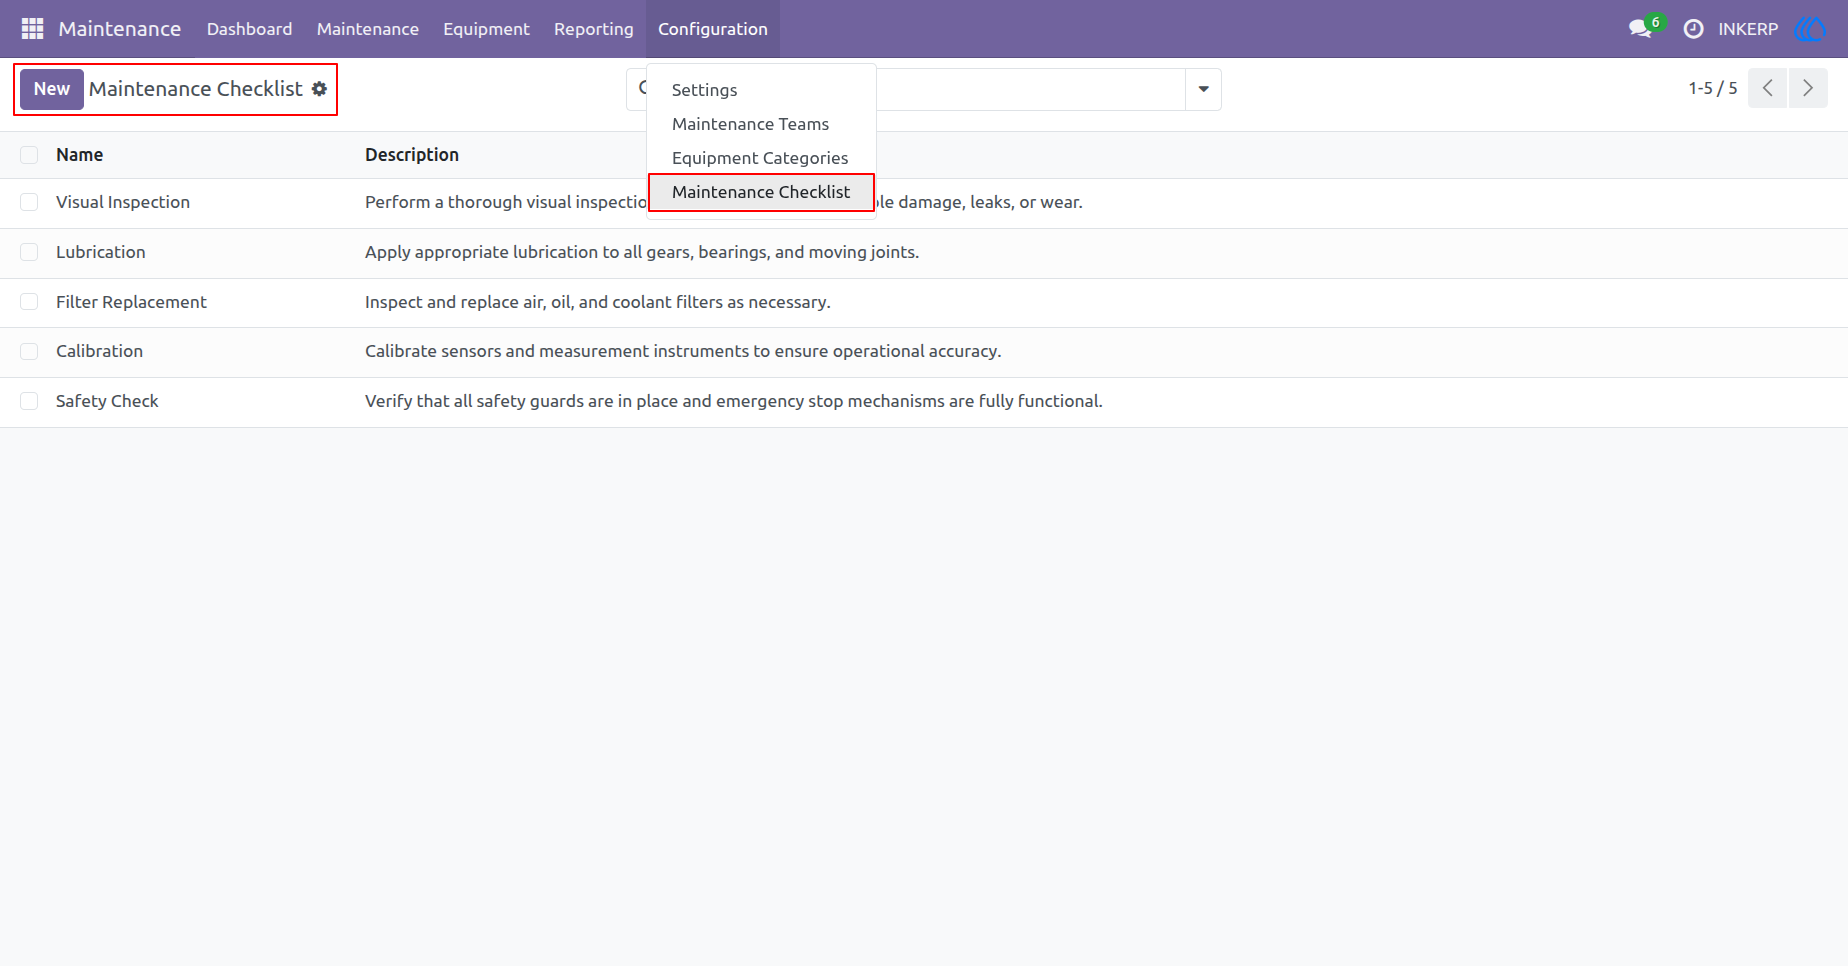The width and height of the screenshot is (1848, 966).
Task: Open the Filter Replacement record
Action: tap(131, 302)
